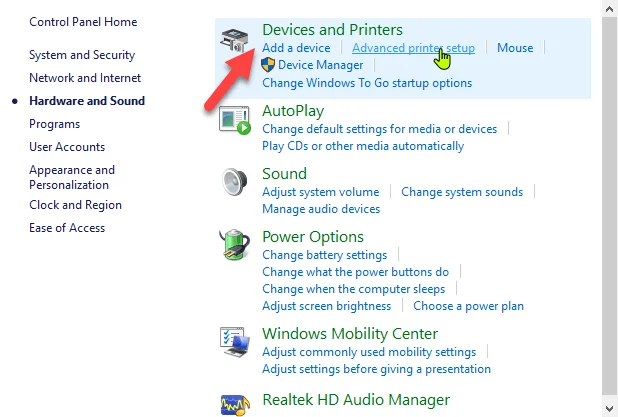Open the Sound heading
The image size is (618, 417).
284,174
